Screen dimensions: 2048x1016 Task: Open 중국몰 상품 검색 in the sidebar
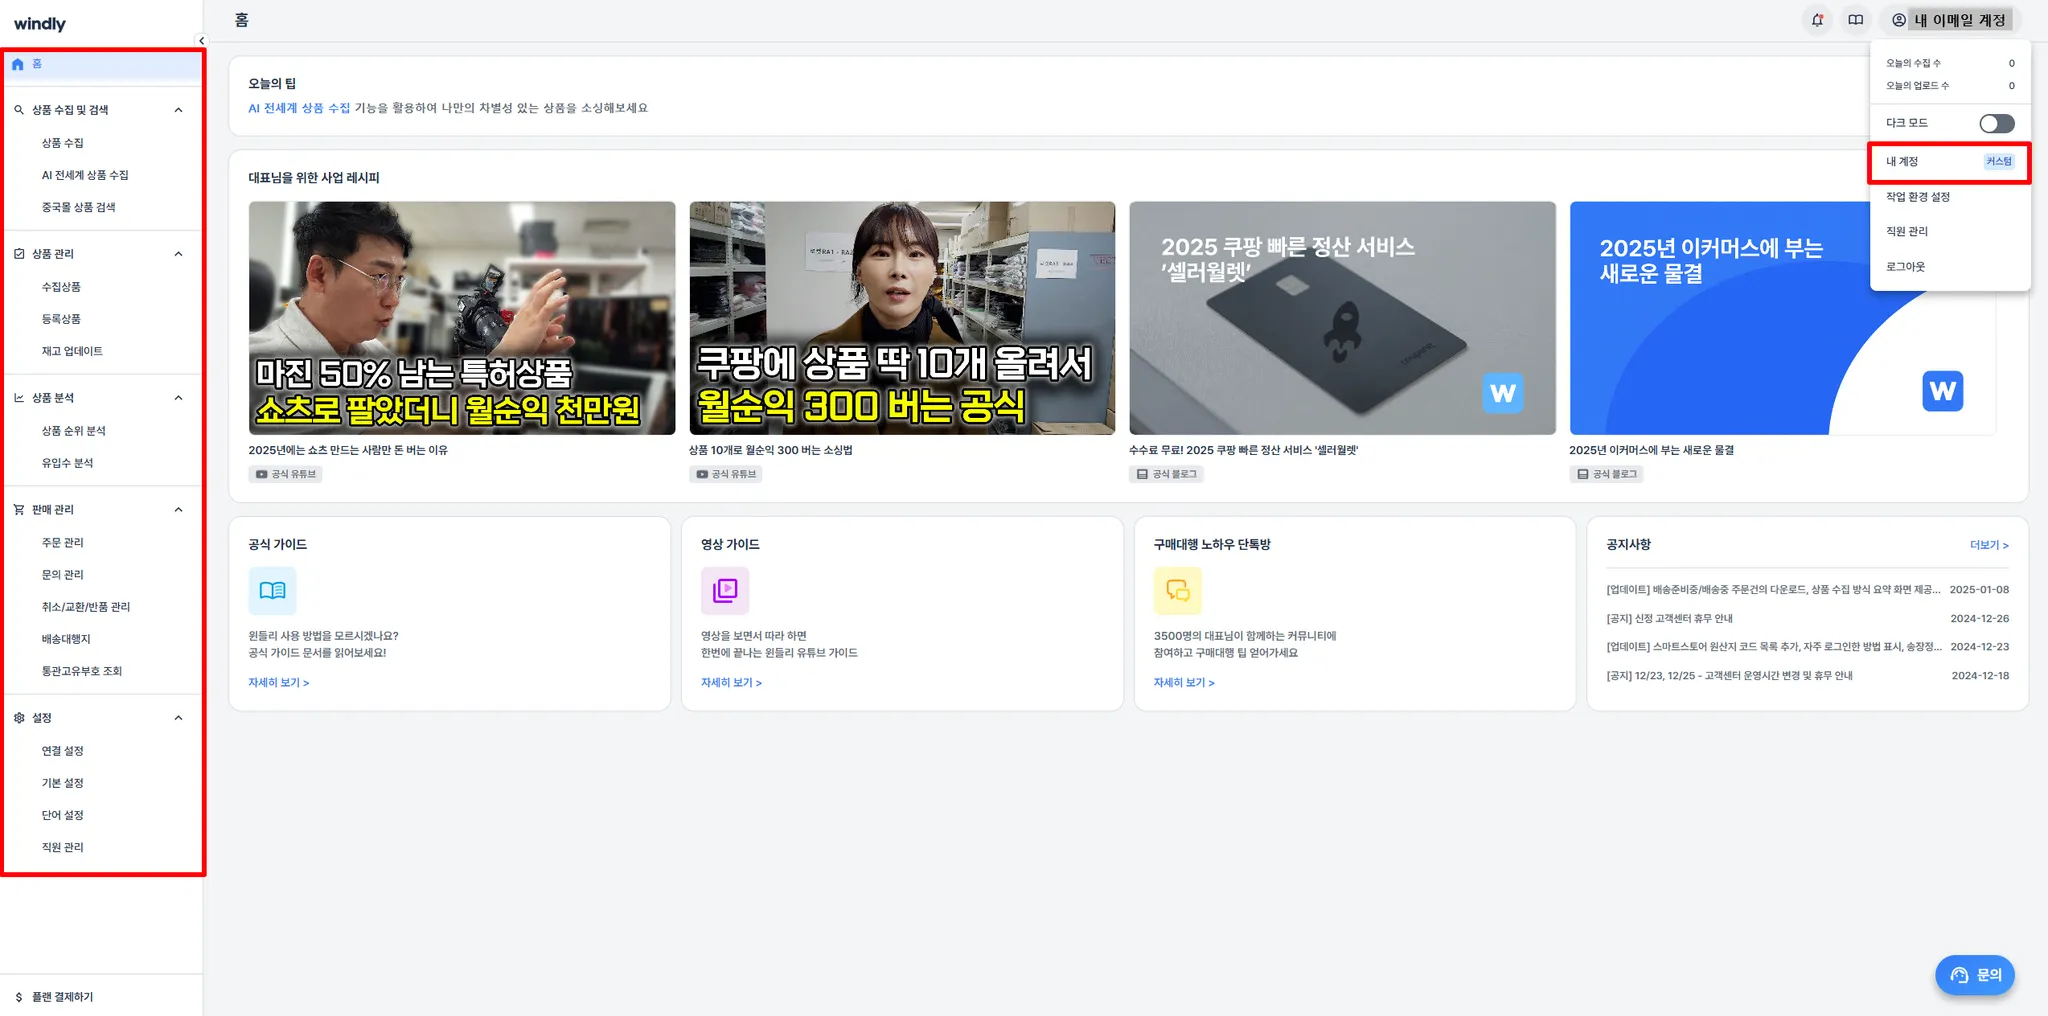click(x=78, y=207)
